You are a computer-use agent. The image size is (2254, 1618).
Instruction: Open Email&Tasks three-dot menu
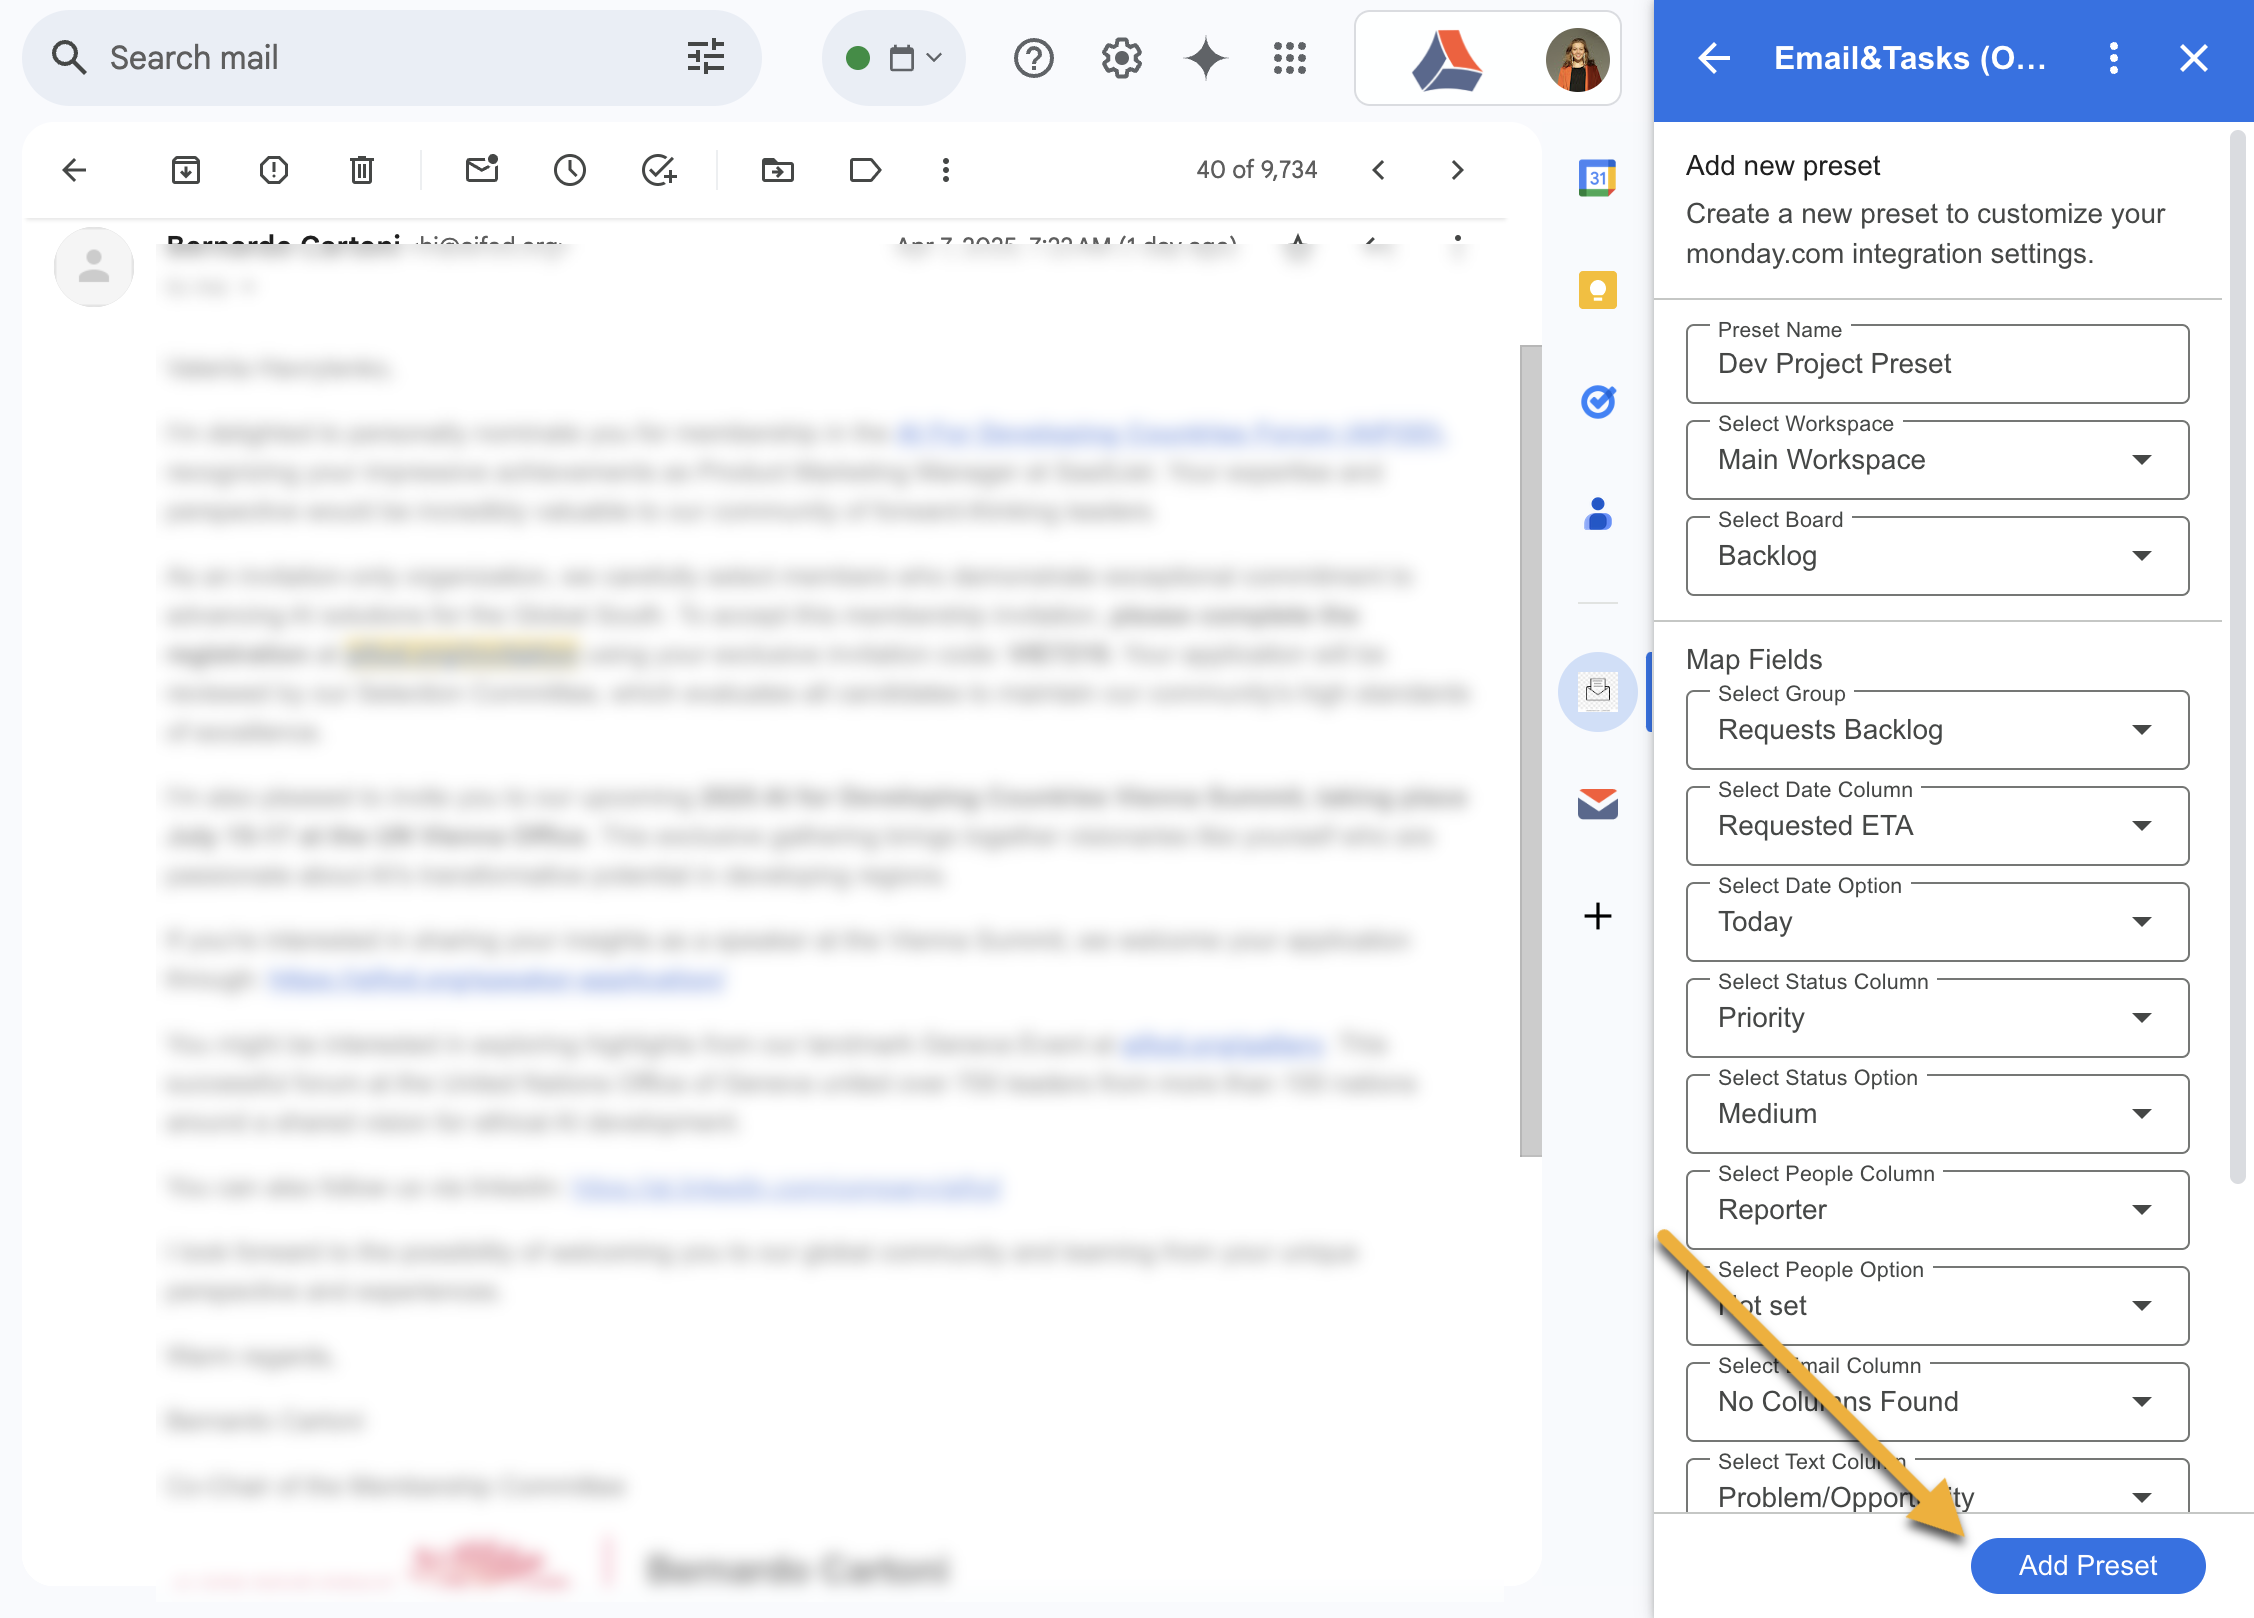point(2113,58)
